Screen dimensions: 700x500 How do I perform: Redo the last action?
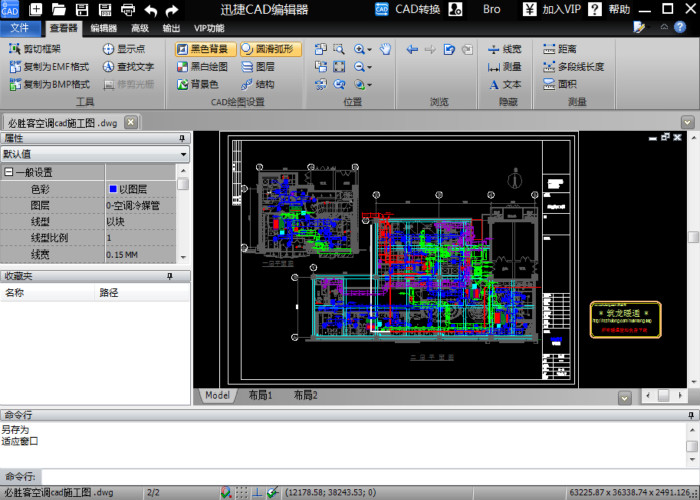pos(172,10)
